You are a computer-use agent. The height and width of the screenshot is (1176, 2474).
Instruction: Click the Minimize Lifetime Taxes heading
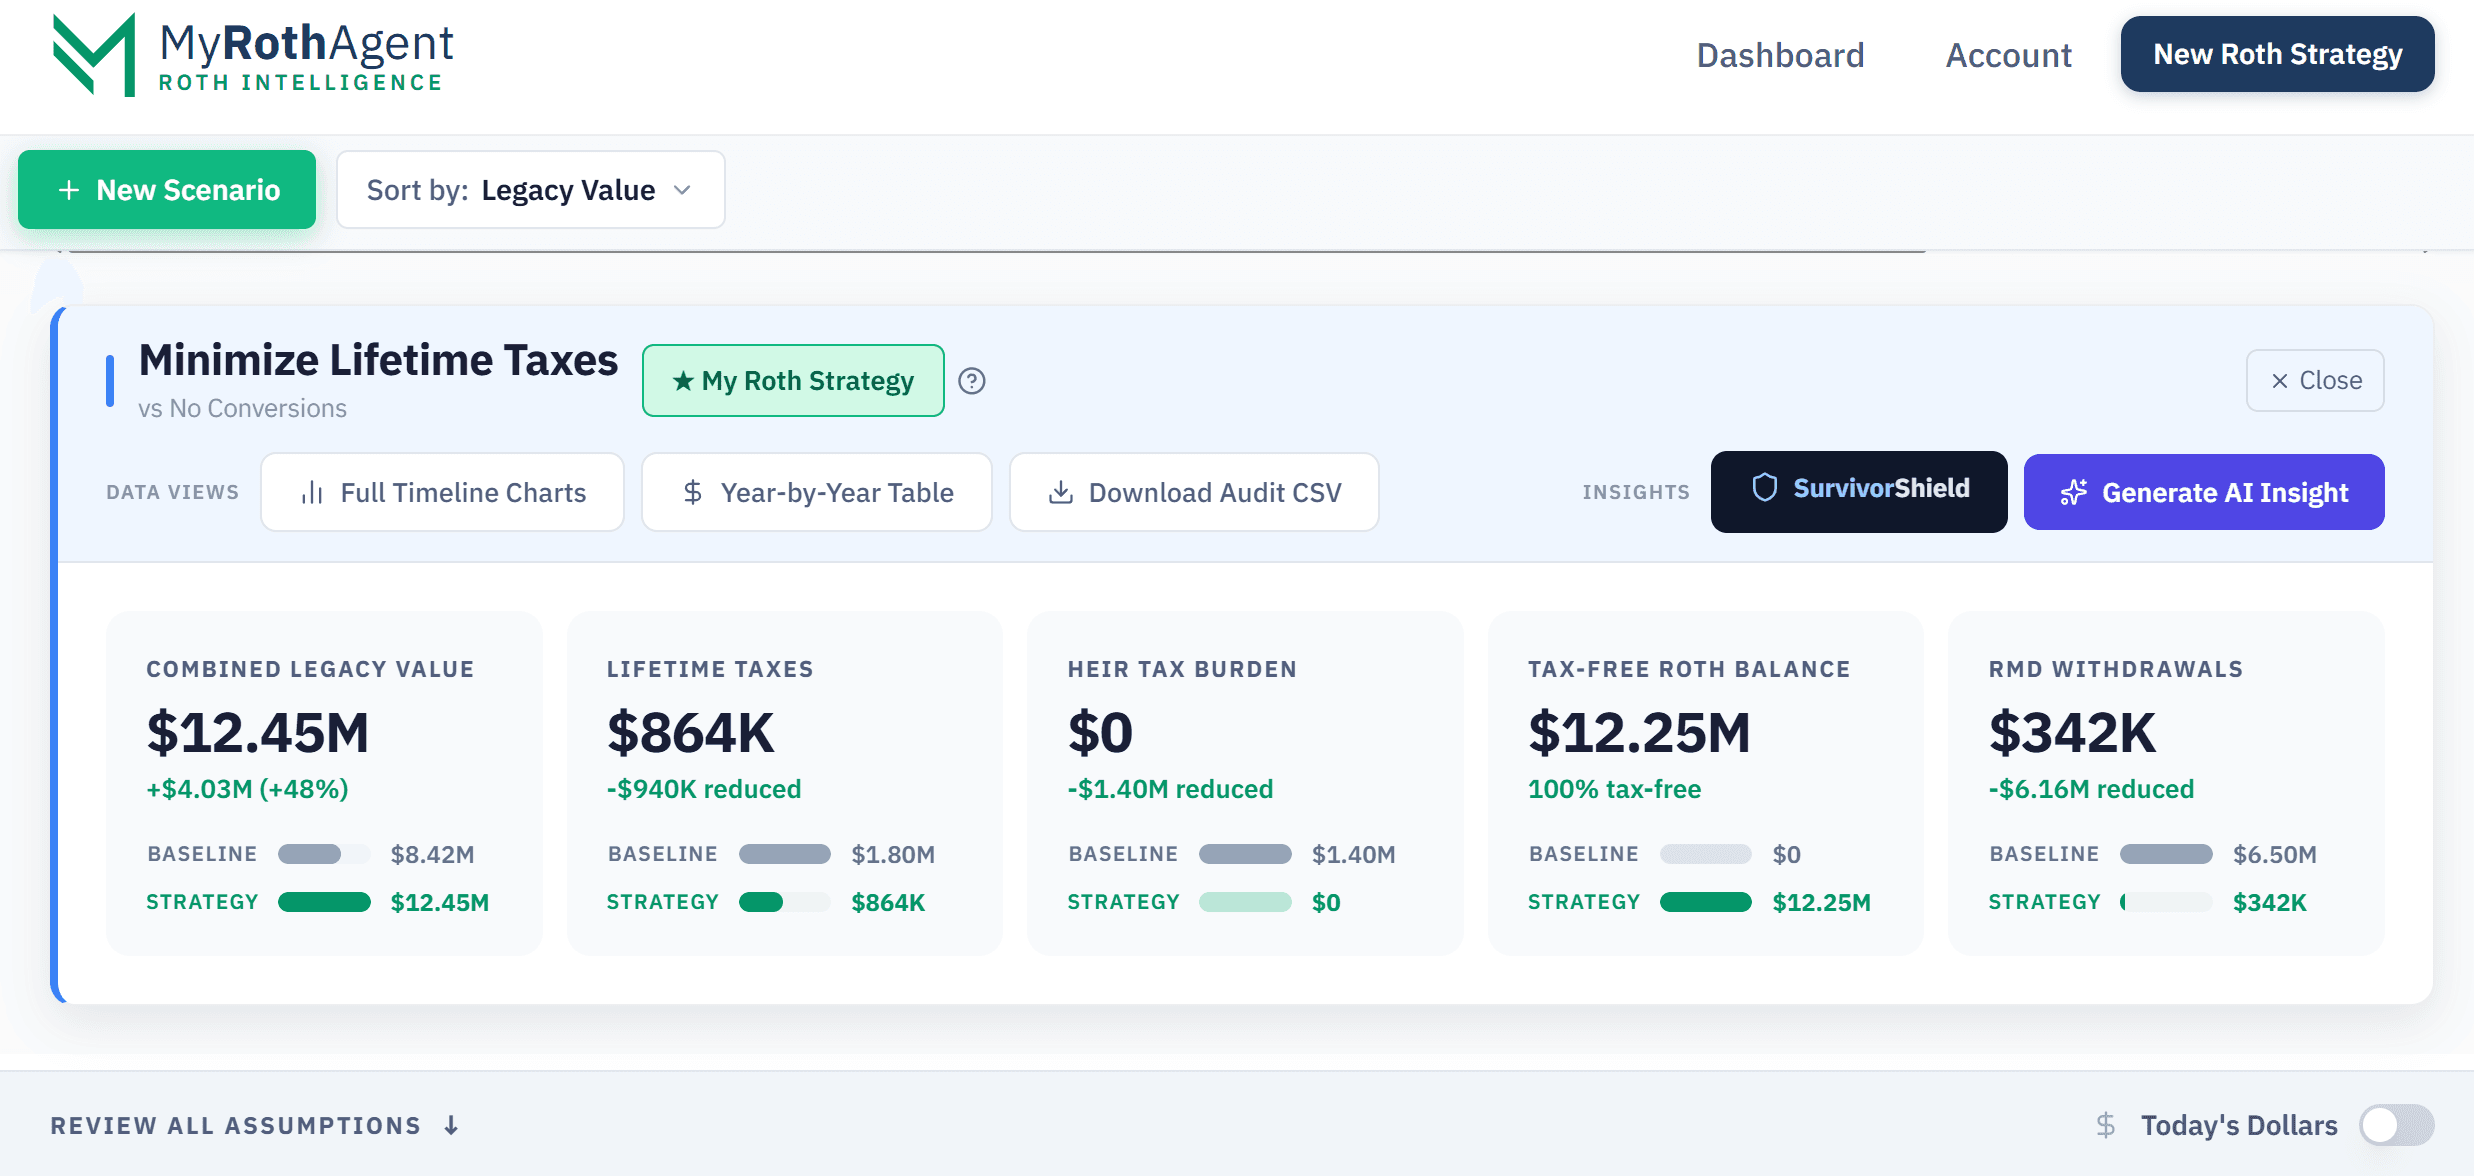378,360
